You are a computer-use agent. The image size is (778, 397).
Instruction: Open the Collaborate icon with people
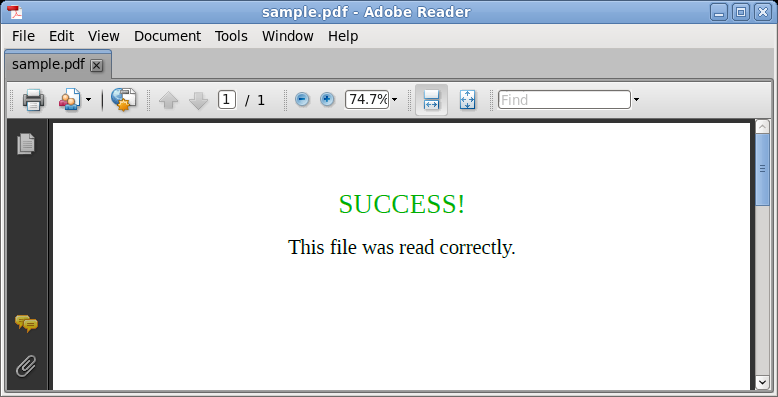[70, 100]
